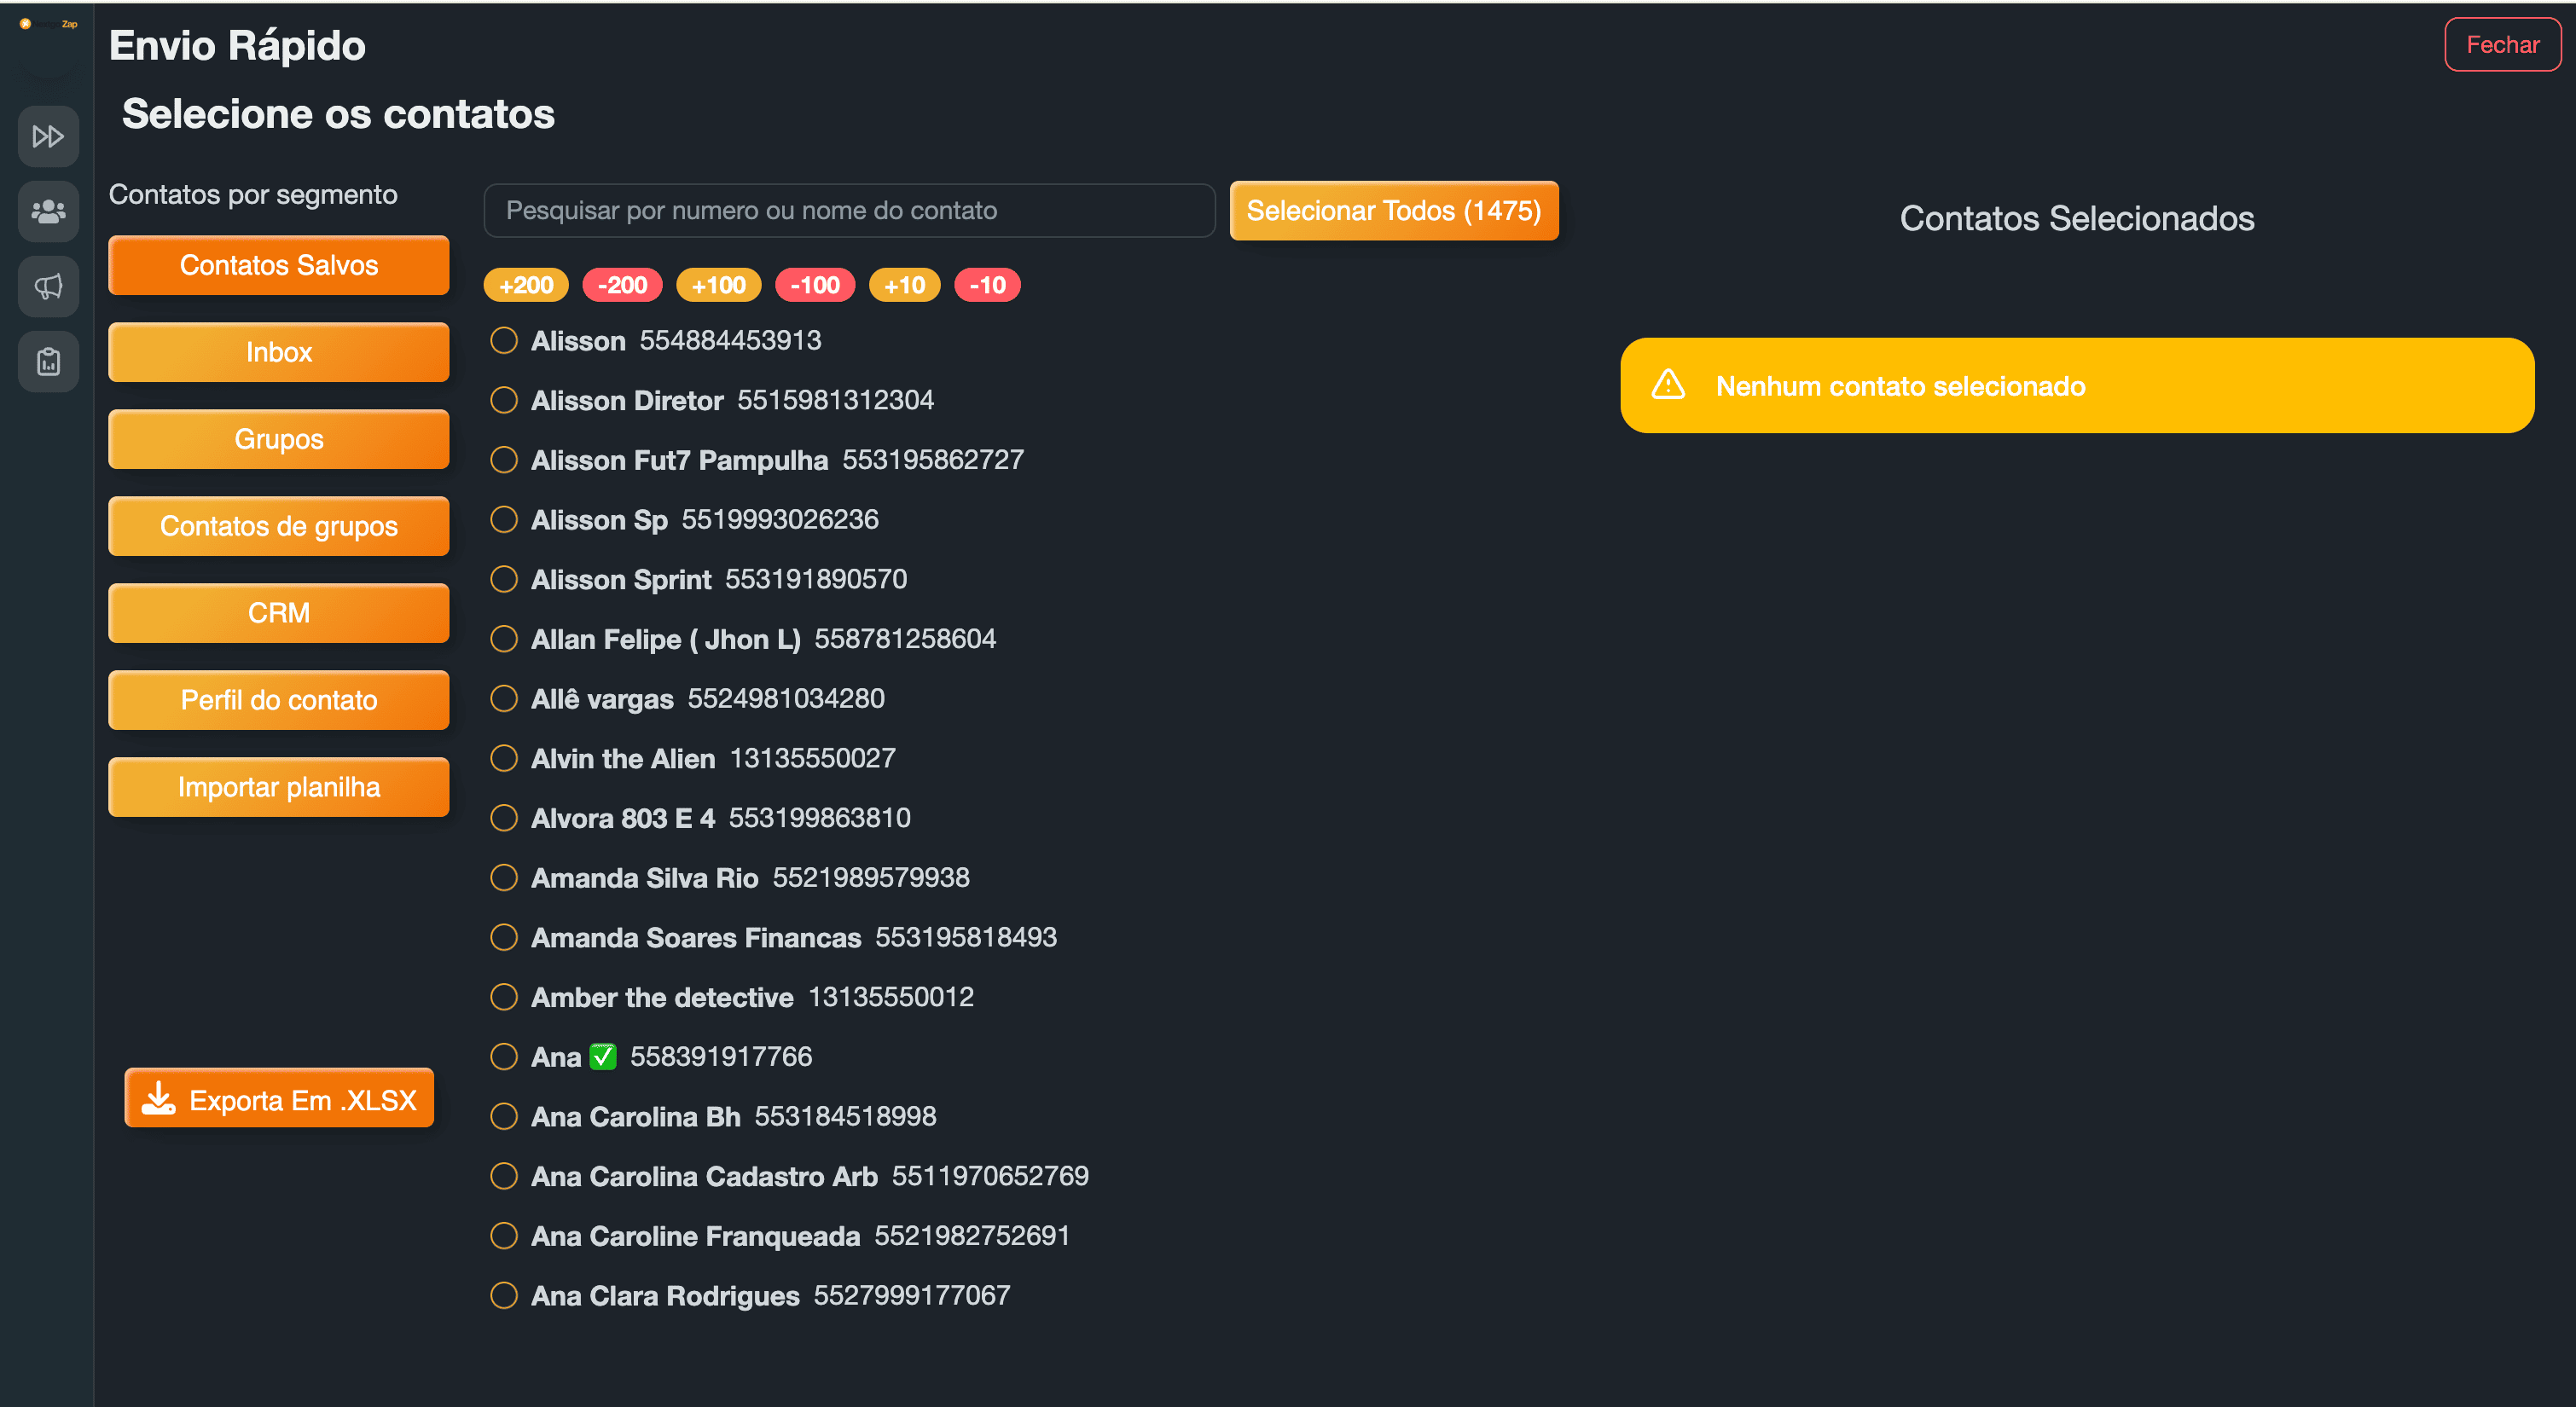The height and width of the screenshot is (1407, 2576).
Task: Add 200 contacts with +200 chip
Action: click(x=526, y=285)
